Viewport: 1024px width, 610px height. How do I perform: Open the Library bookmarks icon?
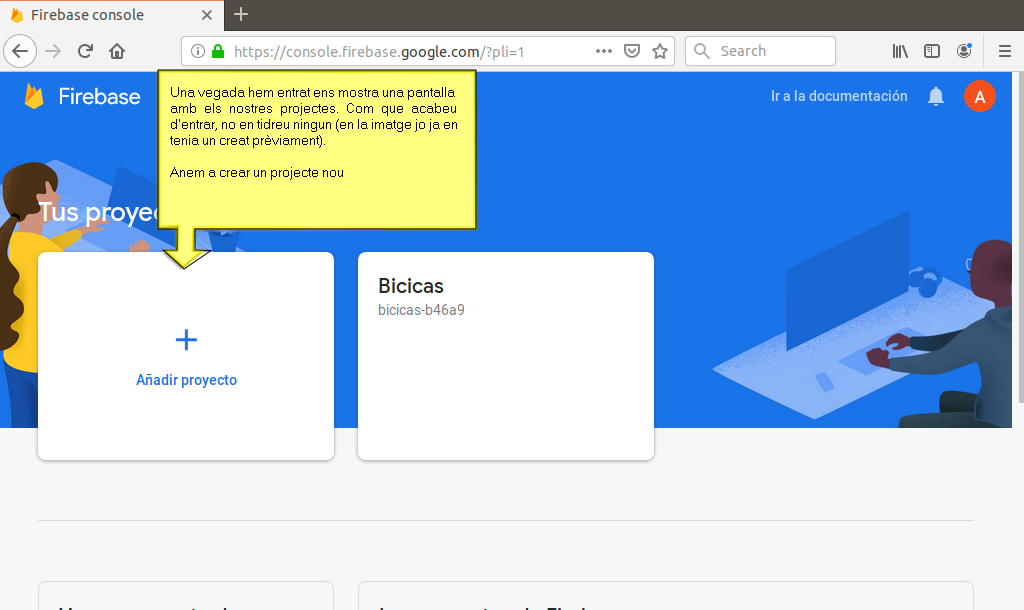900,51
